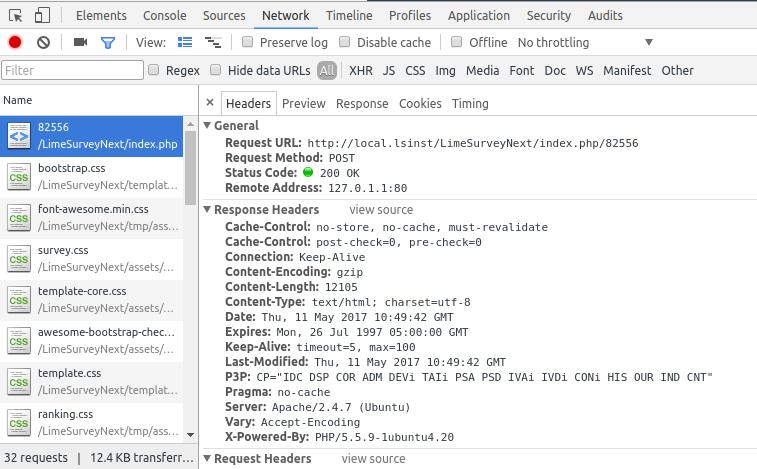
Task: Open the No throttling dropdown
Action: tap(585, 42)
